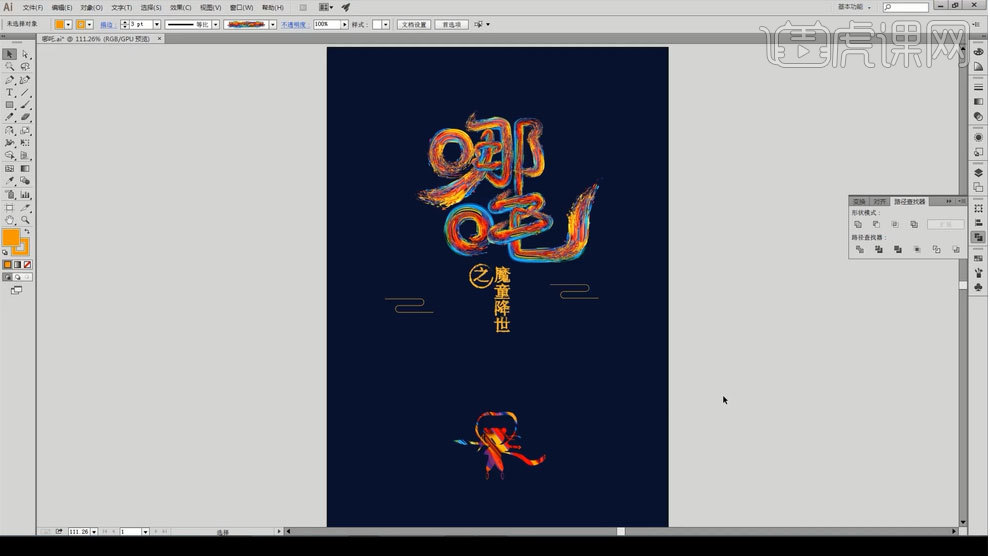Select the Magic Wand tool
Screen dimensions: 990x557
coord(9,67)
